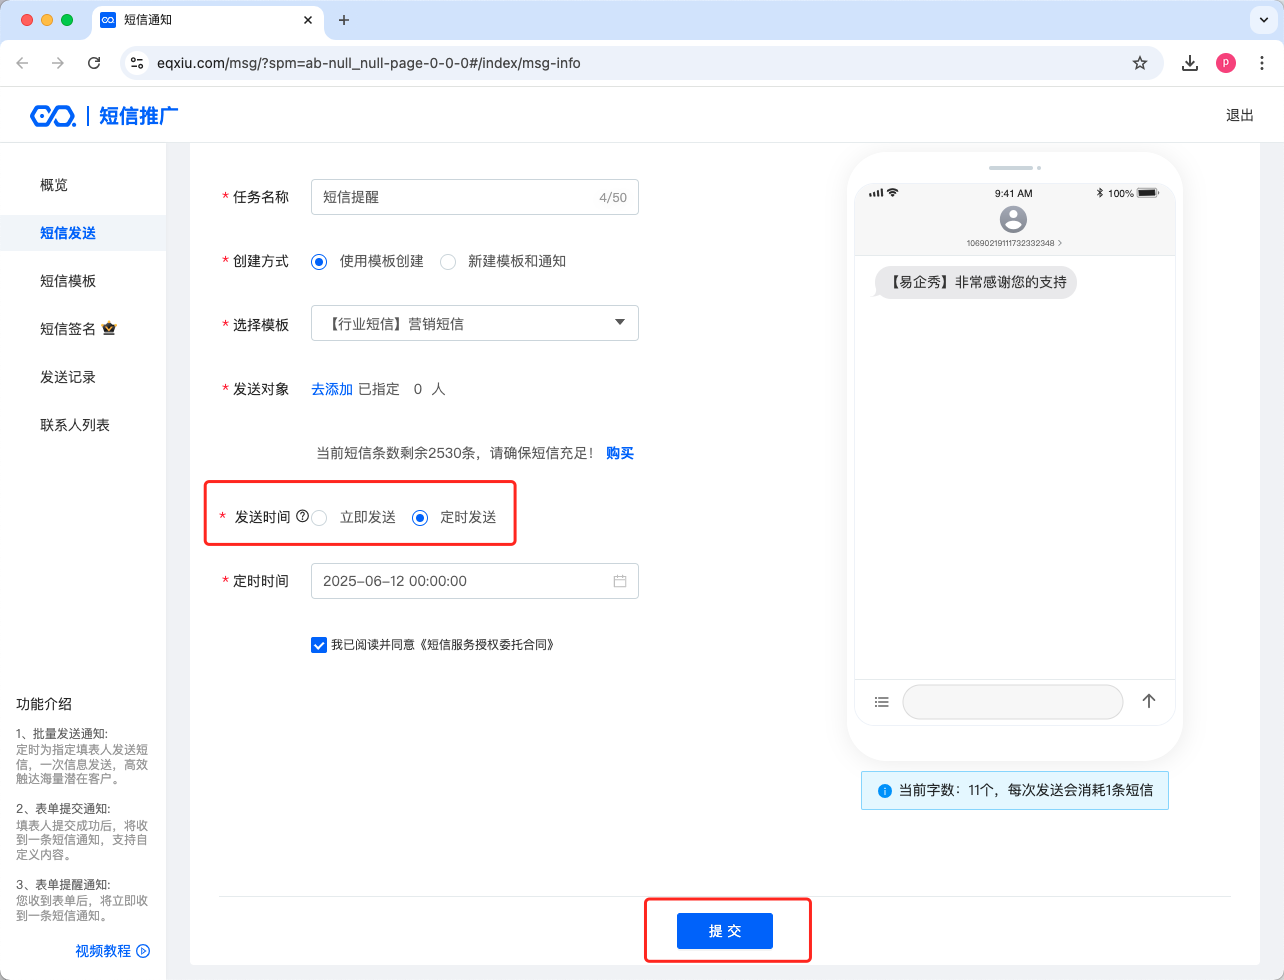1284x980 pixels.
Task: Open the Chrome tab search dropdown arrow
Action: [x=1261, y=20]
